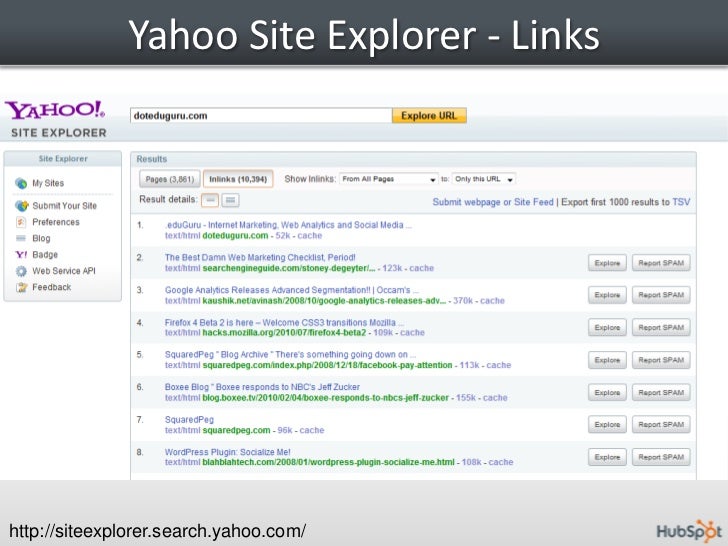Export results via TSV link
Viewport: 728px width, 546px height.
point(681,202)
